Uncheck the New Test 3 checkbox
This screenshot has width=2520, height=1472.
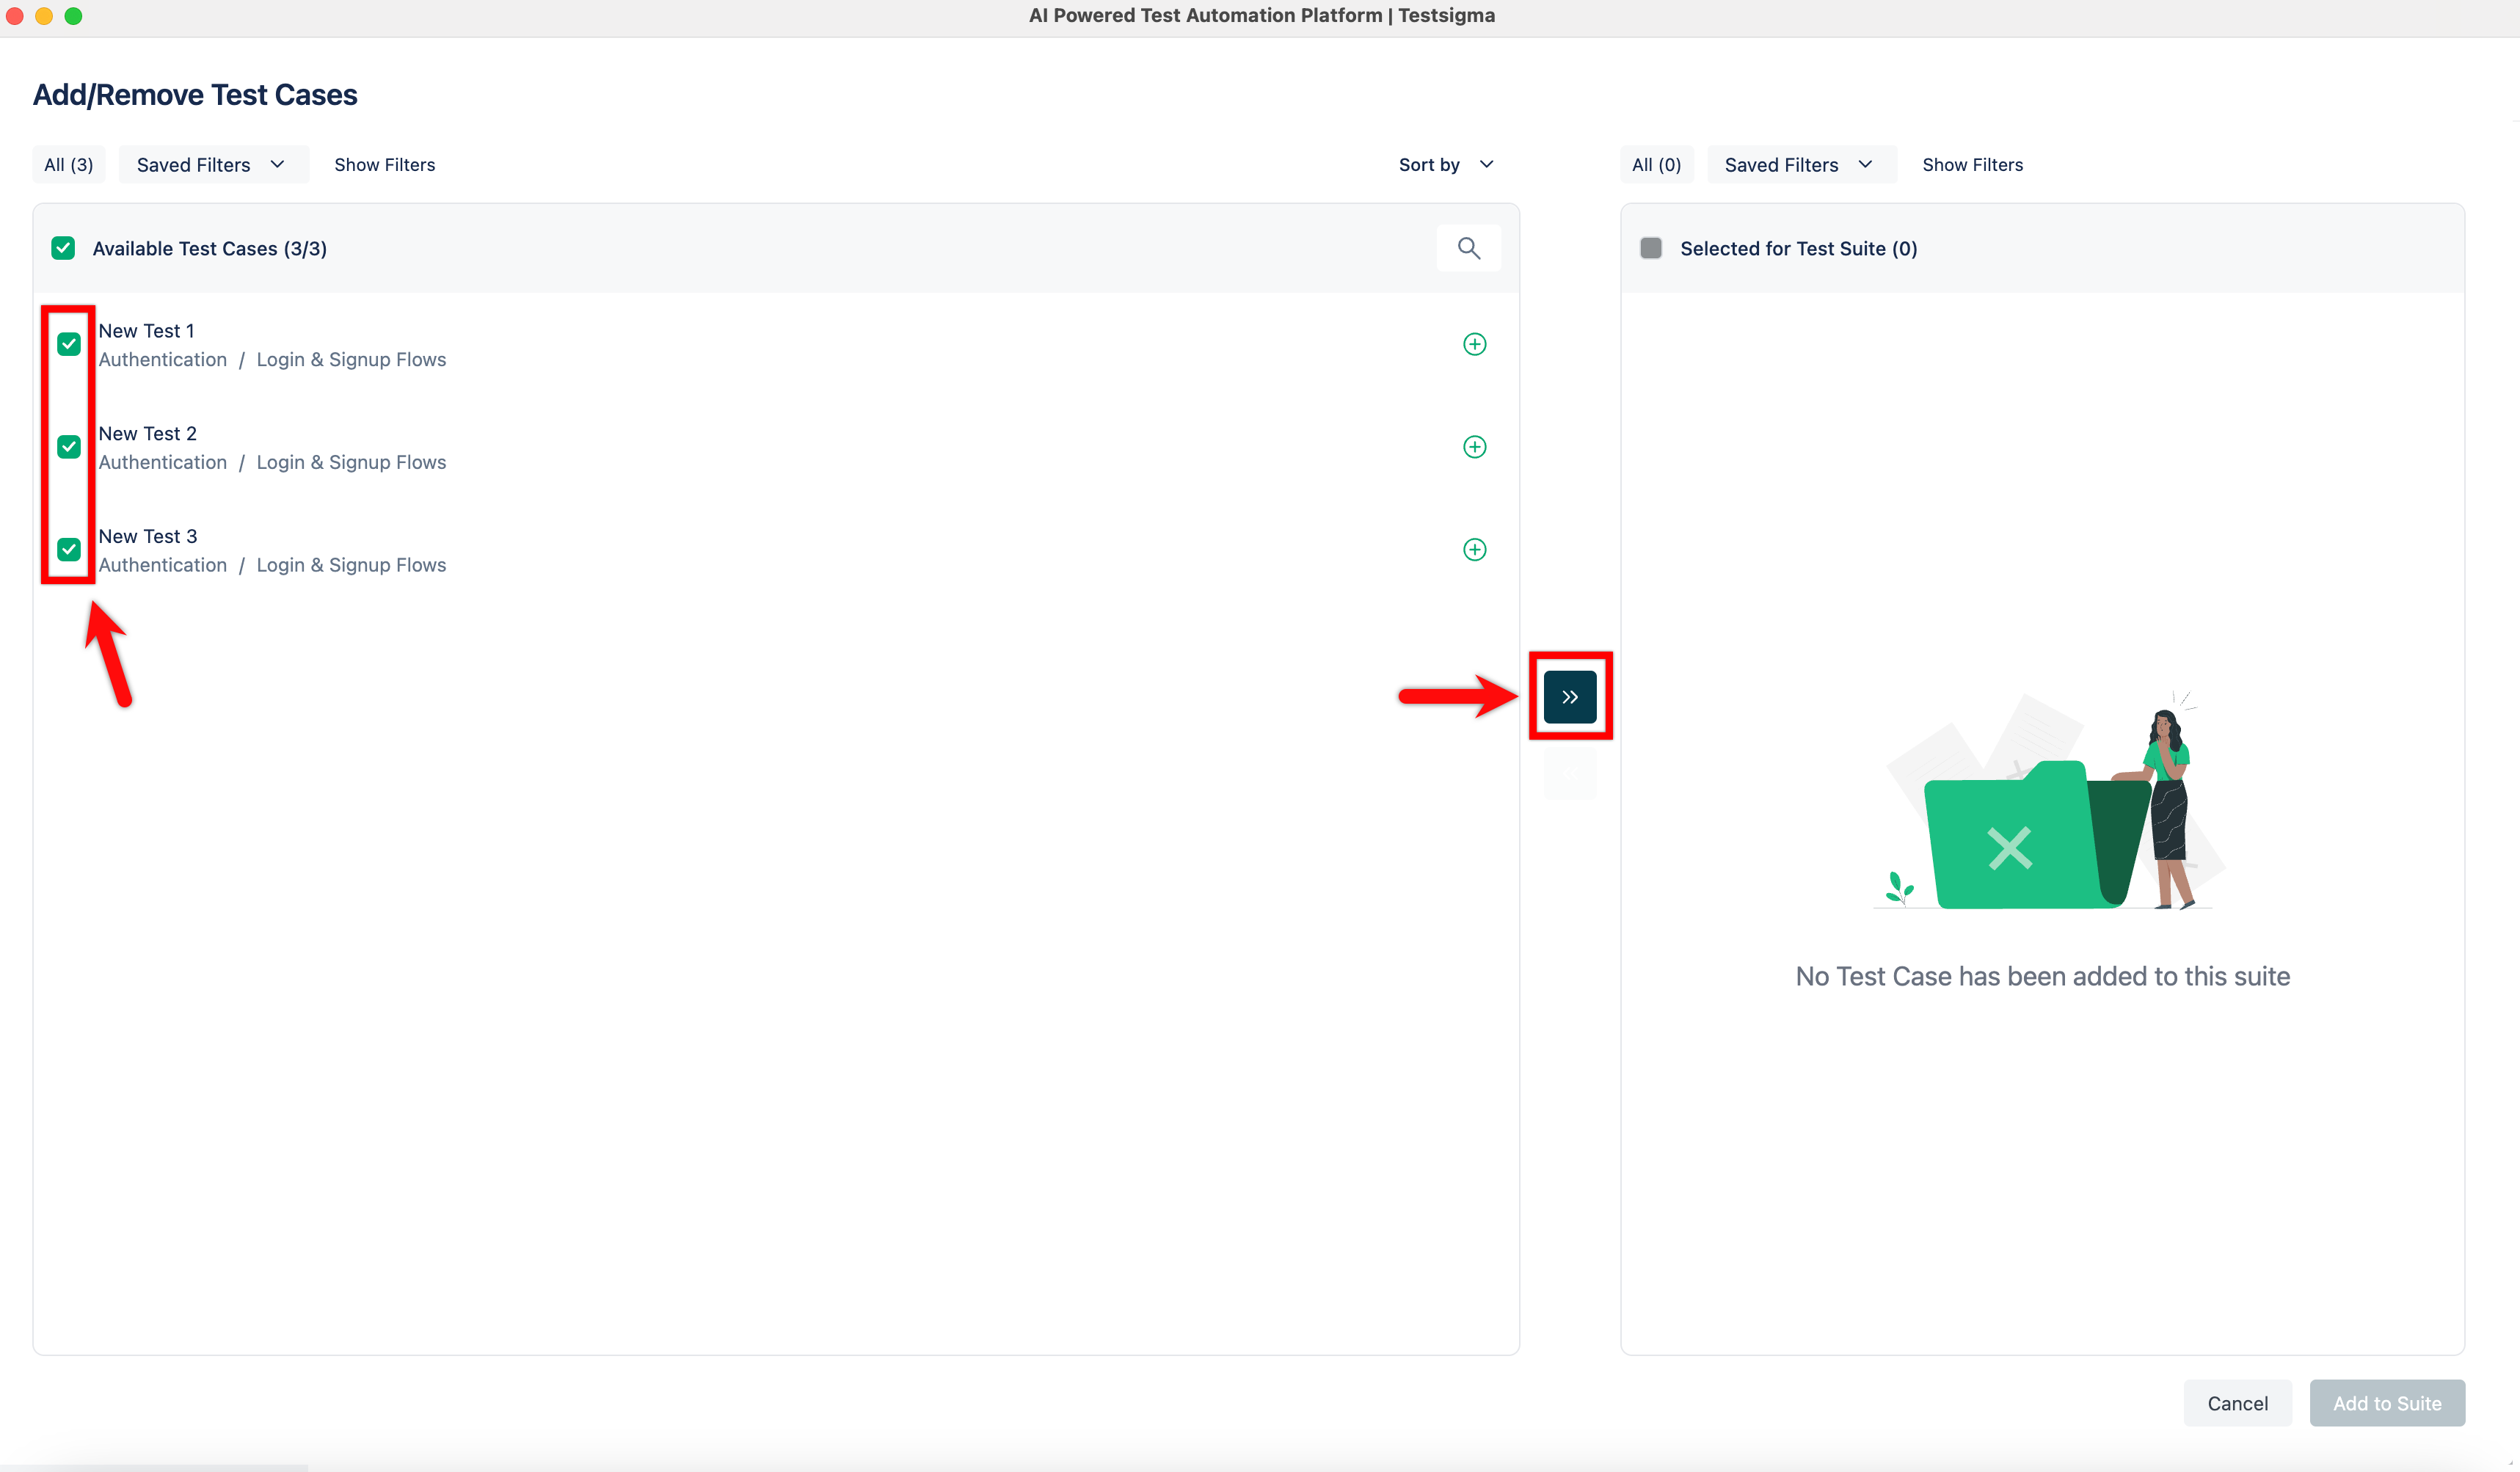69,550
